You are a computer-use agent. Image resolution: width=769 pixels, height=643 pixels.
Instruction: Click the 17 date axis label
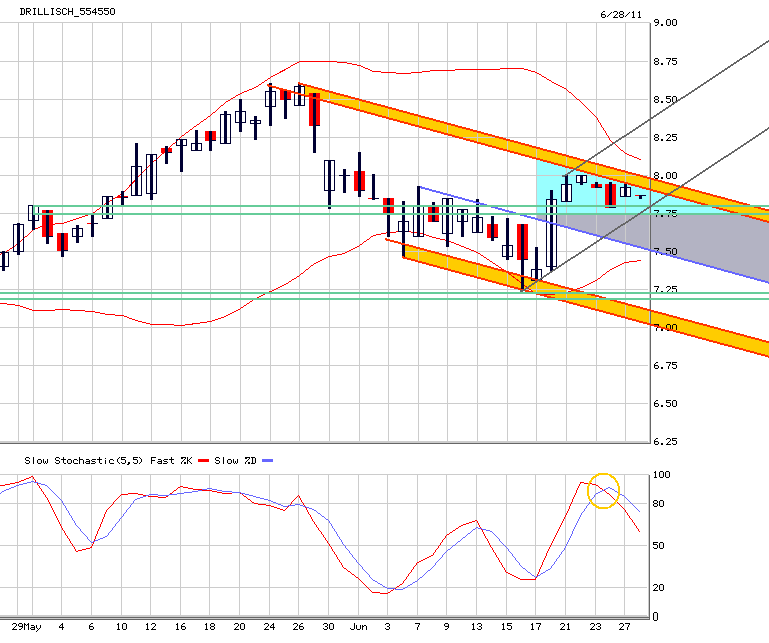click(x=536, y=627)
